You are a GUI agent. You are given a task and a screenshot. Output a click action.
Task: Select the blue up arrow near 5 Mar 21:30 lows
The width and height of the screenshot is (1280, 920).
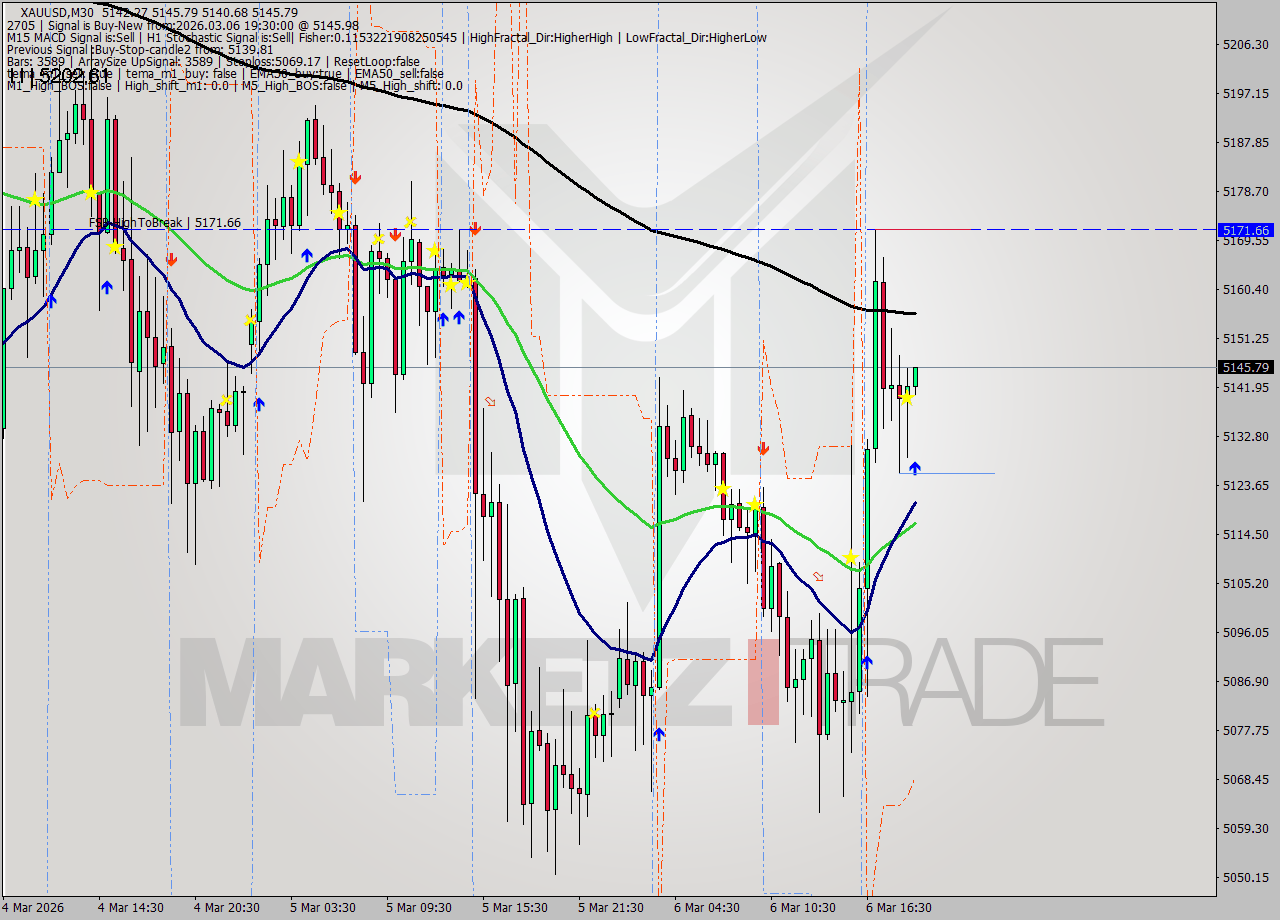[657, 733]
